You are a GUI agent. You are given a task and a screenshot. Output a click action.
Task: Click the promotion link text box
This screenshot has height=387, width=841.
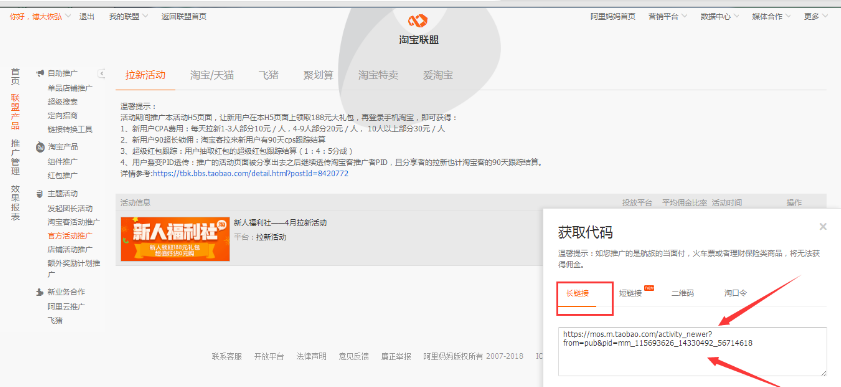click(x=692, y=352)
